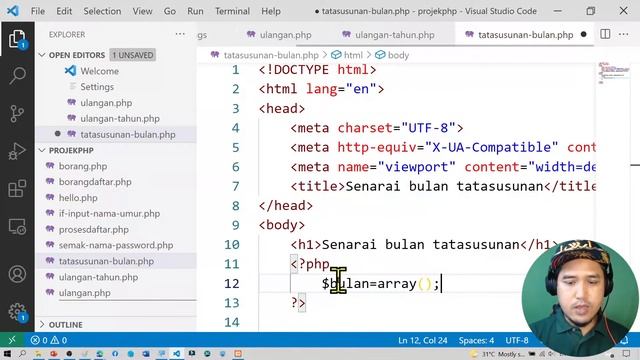
Task: Click UTF-8 encoding in status bar
Action: click(517, 340)
